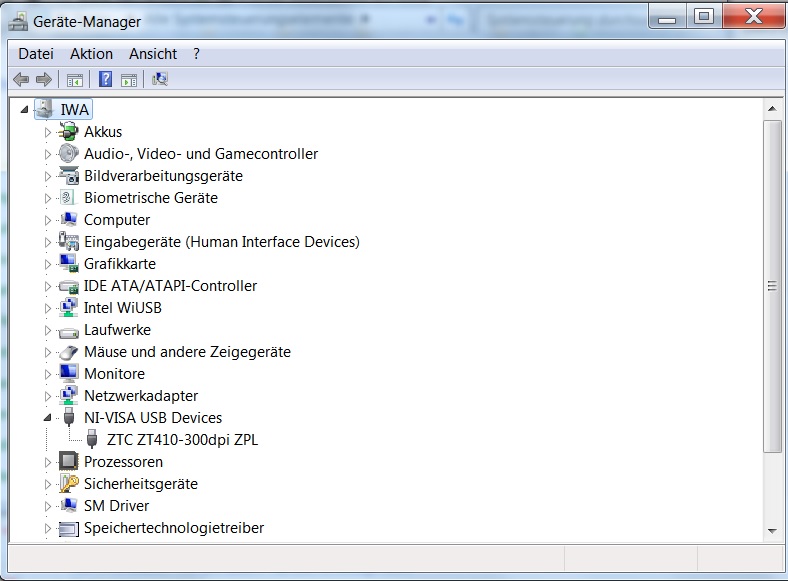Click the Bildverarbeitungsgeräte scanner icon

pyautogui.click(x=68, y=175)
